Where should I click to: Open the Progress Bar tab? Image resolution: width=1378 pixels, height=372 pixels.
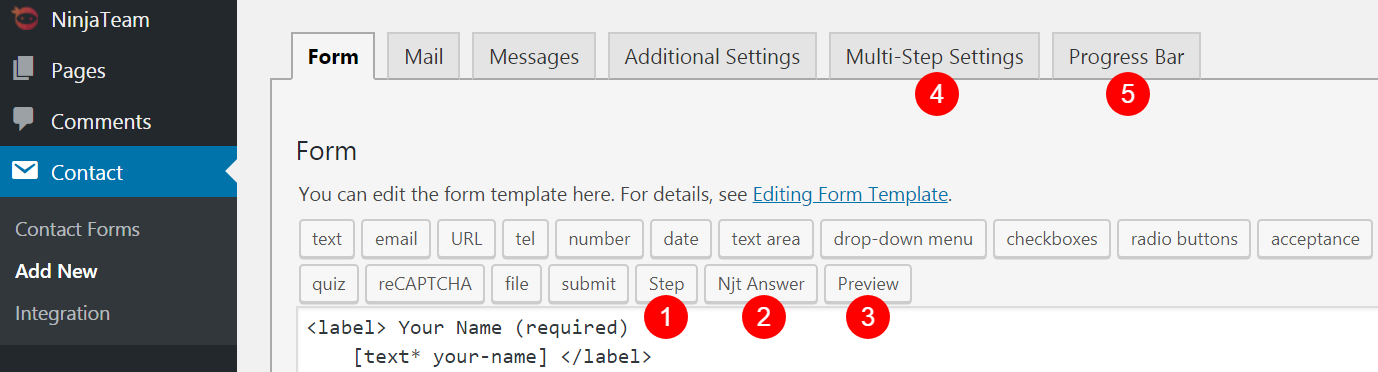1126,57
